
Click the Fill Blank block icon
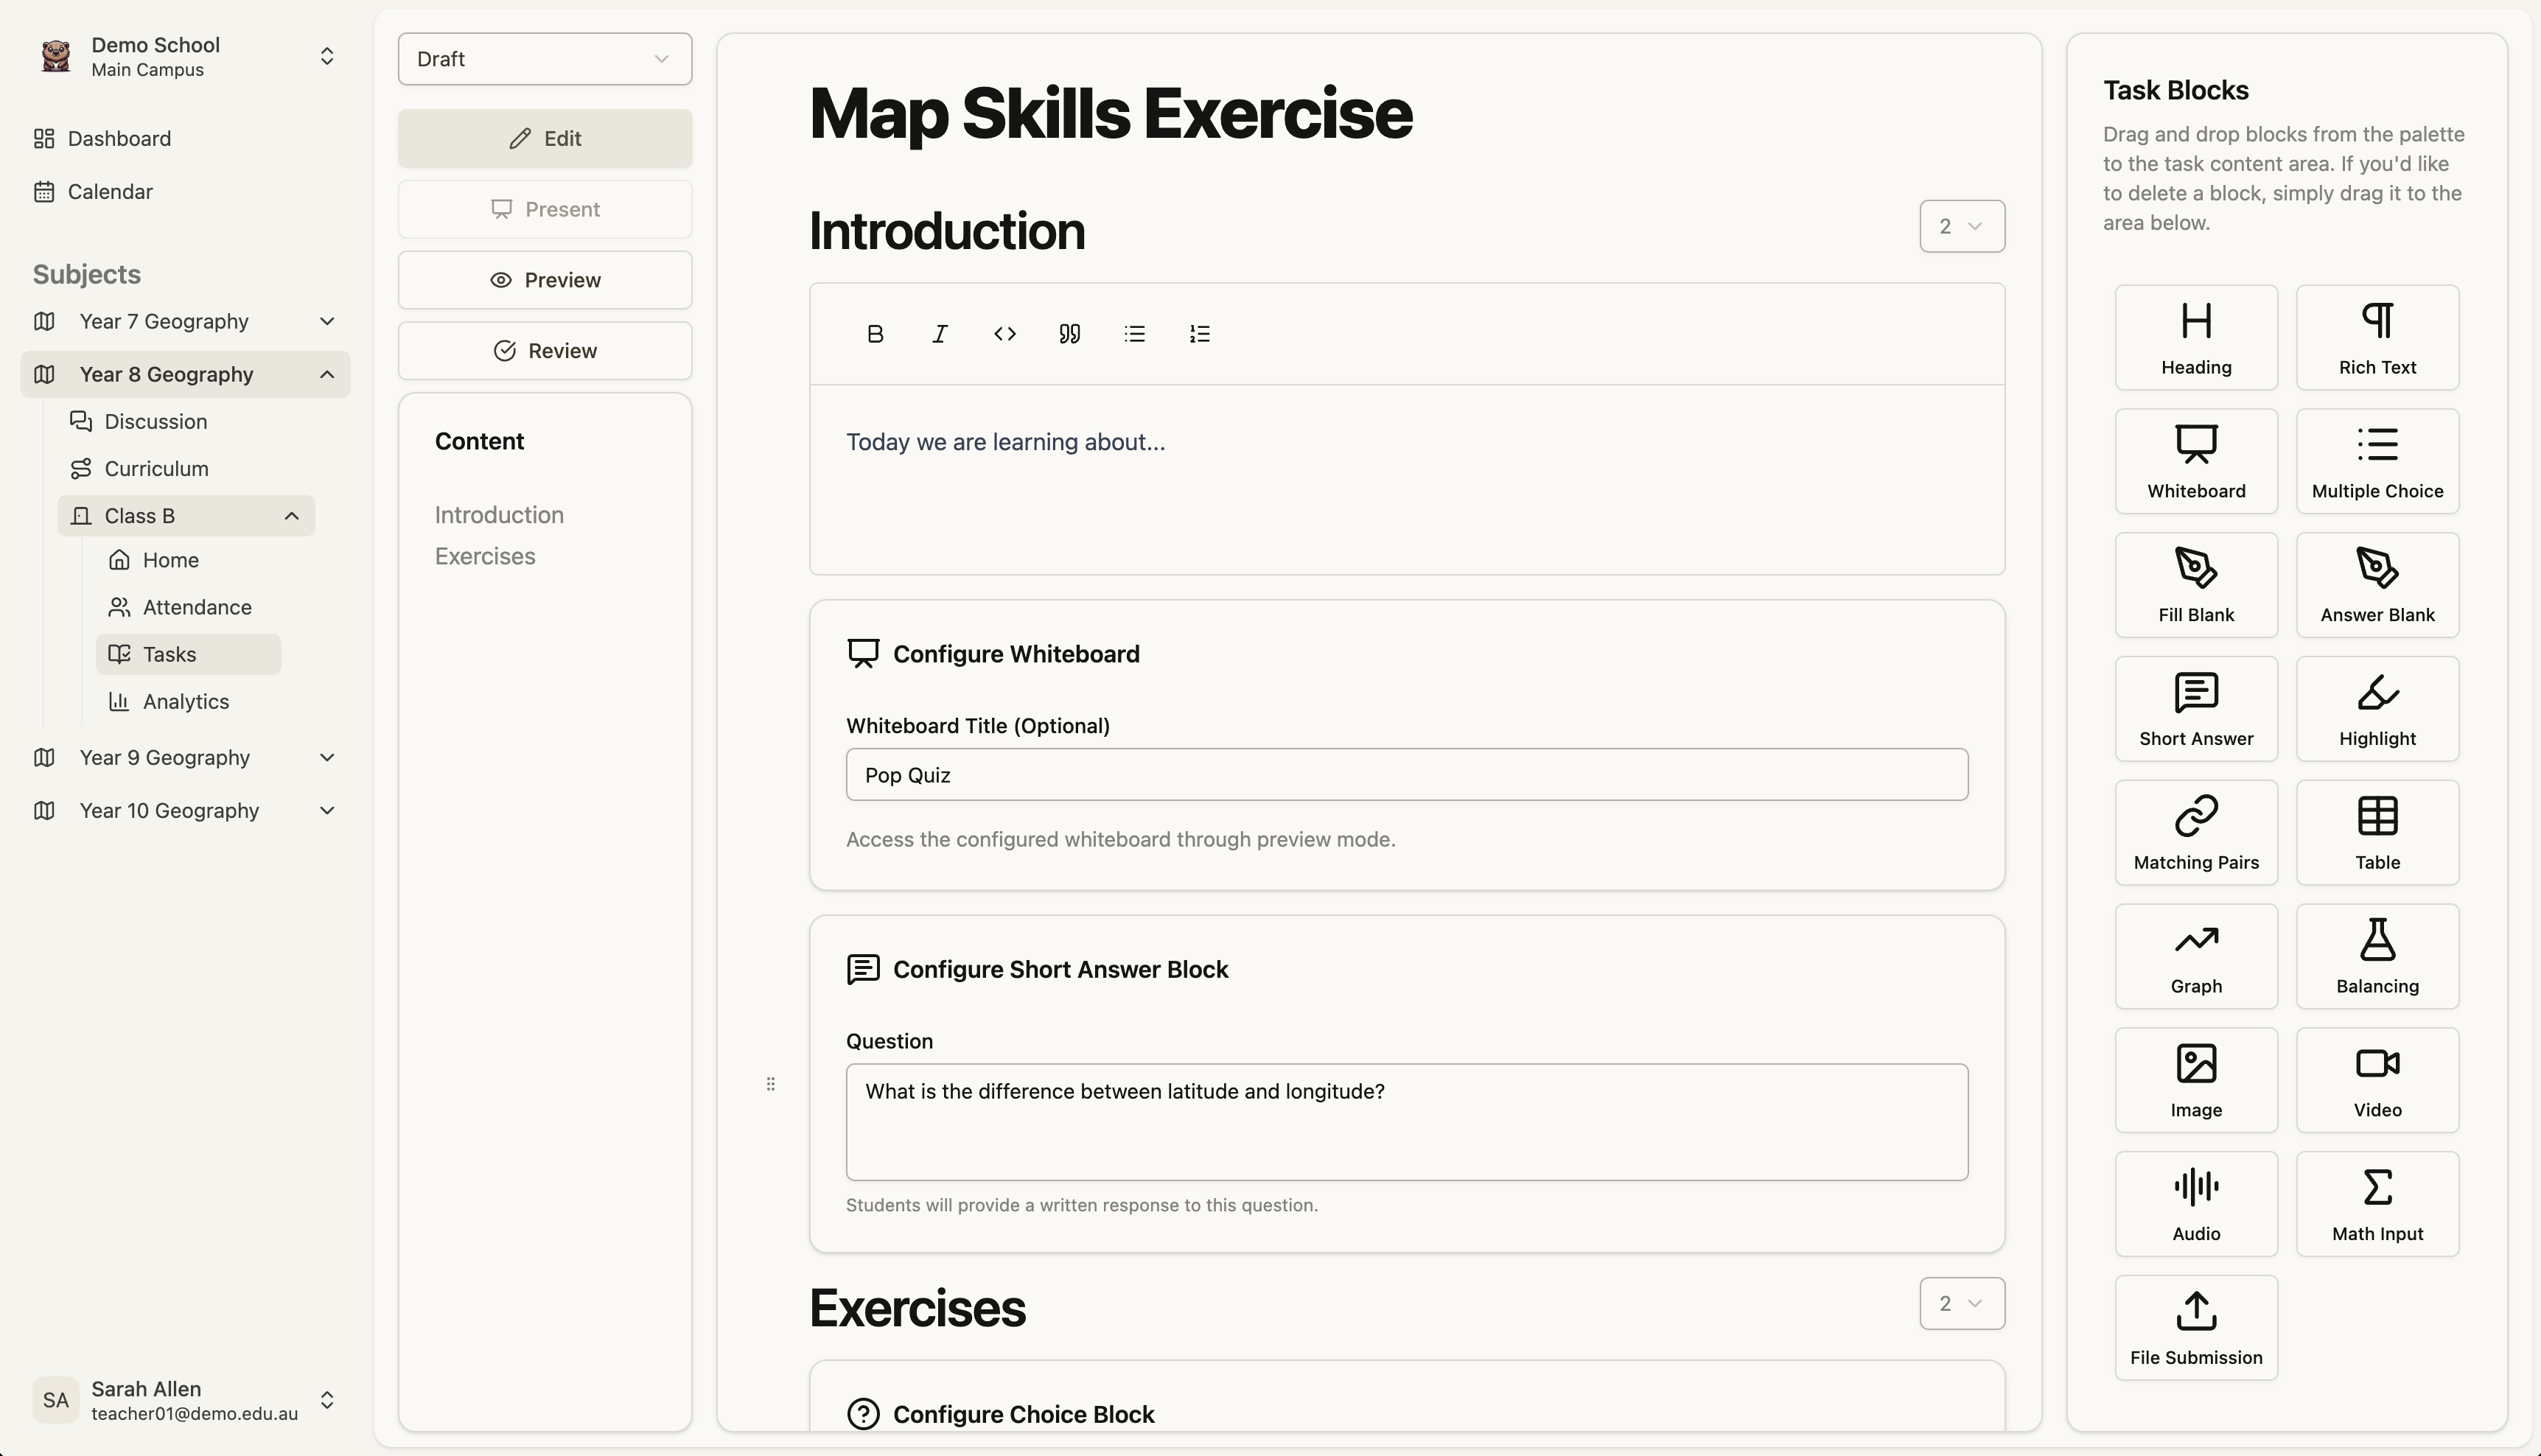[x=2196, y=584]
